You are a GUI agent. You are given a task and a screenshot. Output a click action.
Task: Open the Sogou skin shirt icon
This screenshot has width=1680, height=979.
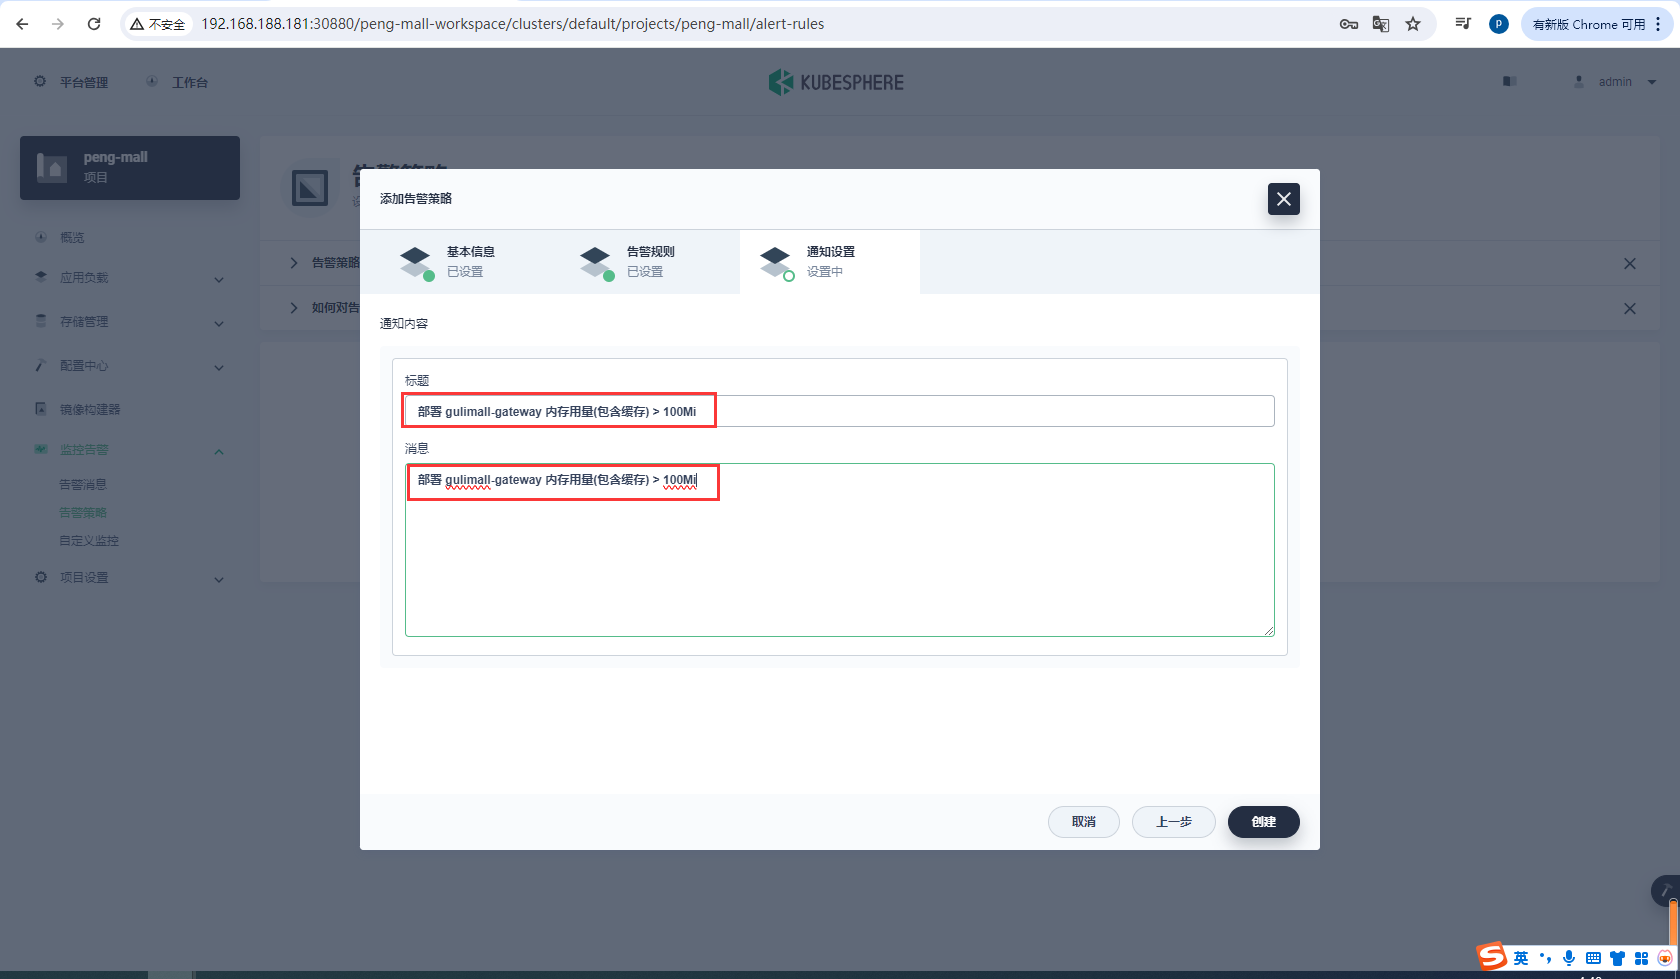point(1617,958)
